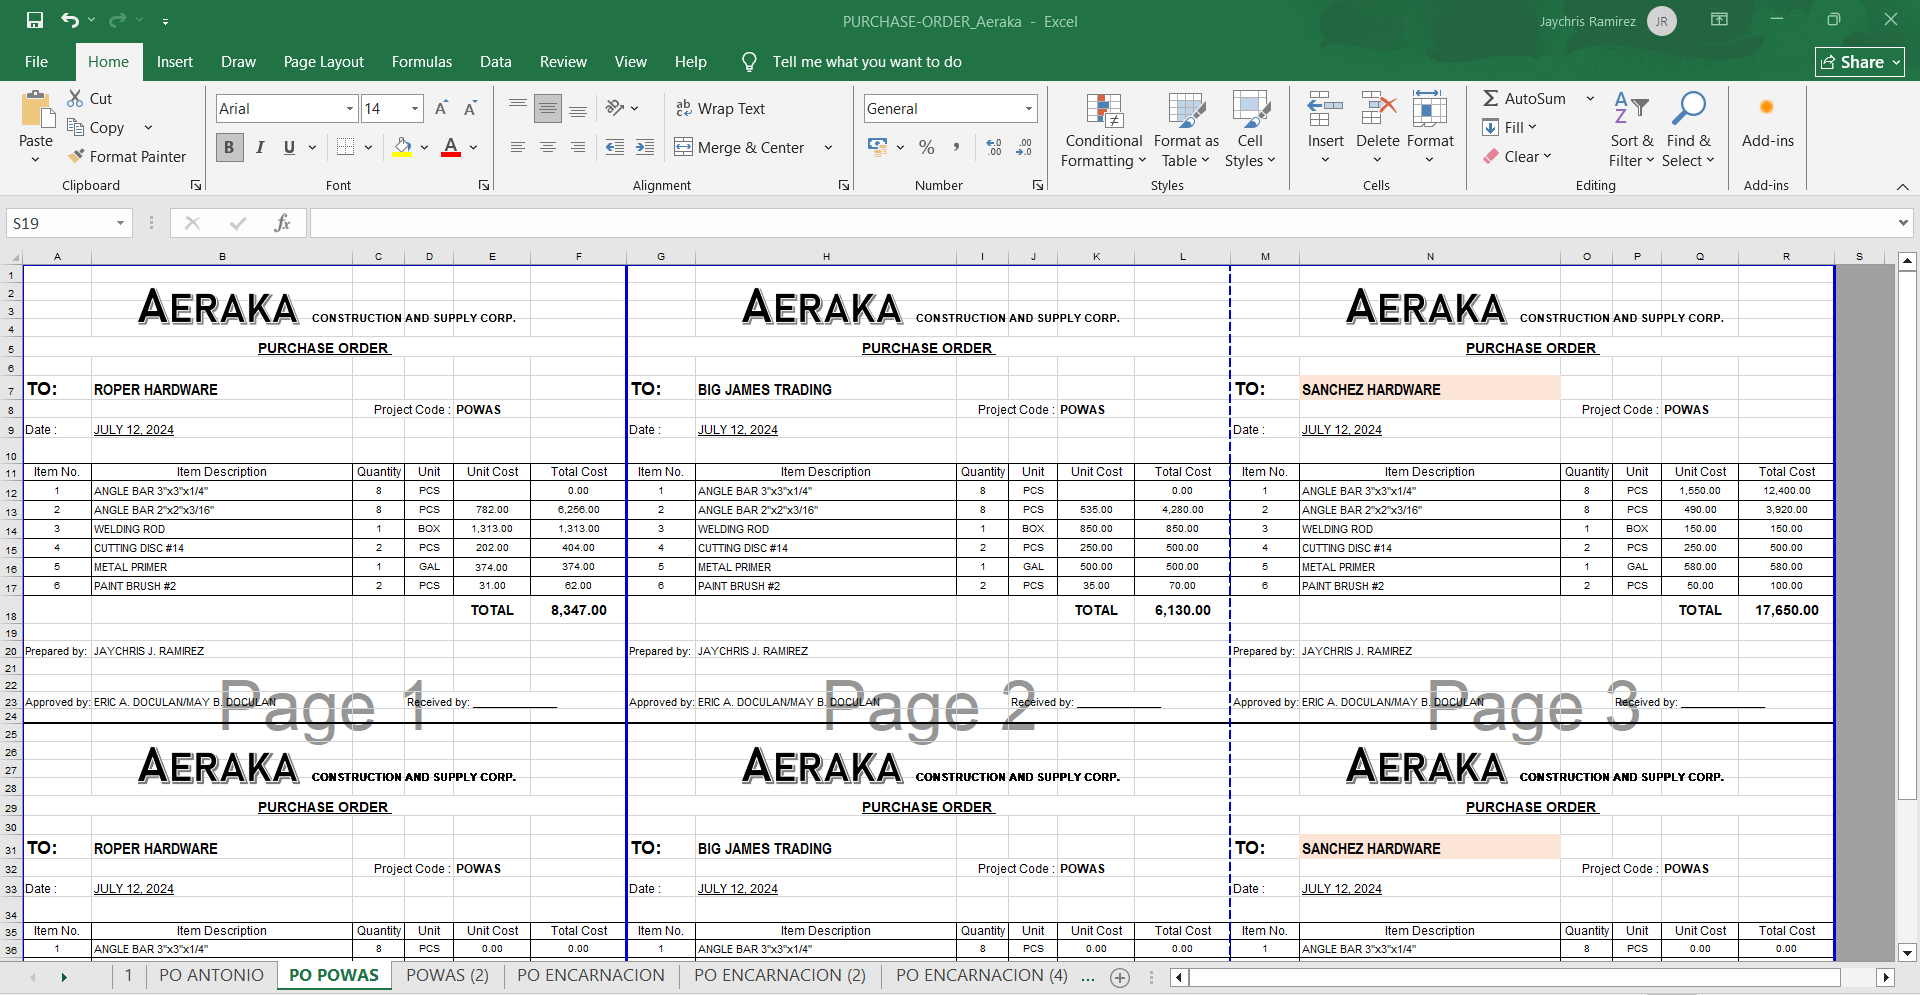Switch to PO ENCARNACION sheet tab
Screen dimensions: 1920x995
(x=590, y=975)
